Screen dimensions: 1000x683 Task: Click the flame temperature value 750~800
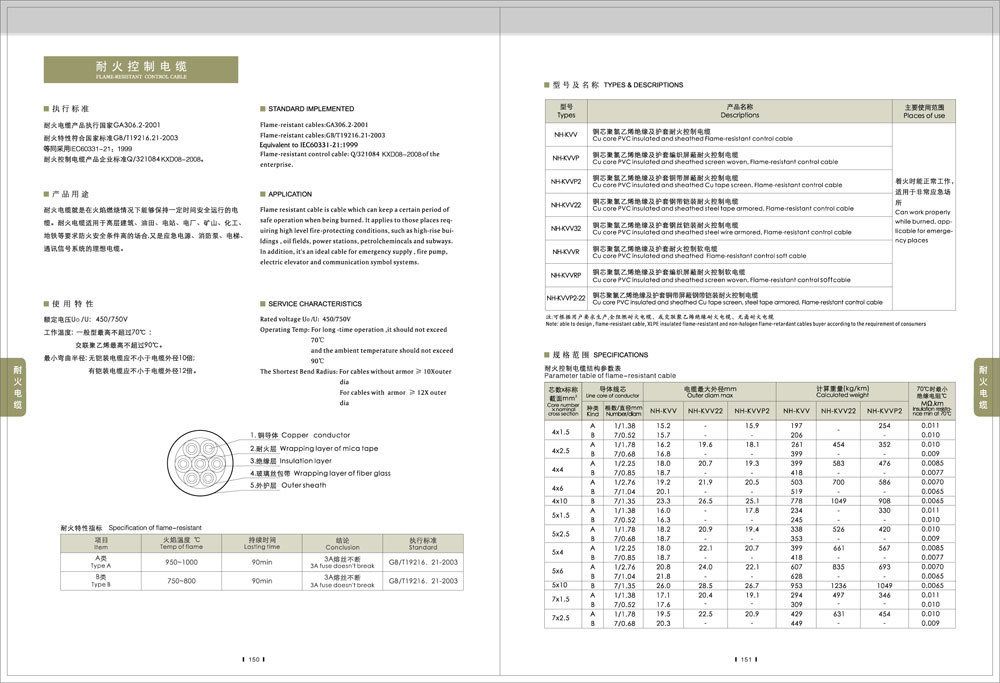pyautogui.click(x=181, y=581)
